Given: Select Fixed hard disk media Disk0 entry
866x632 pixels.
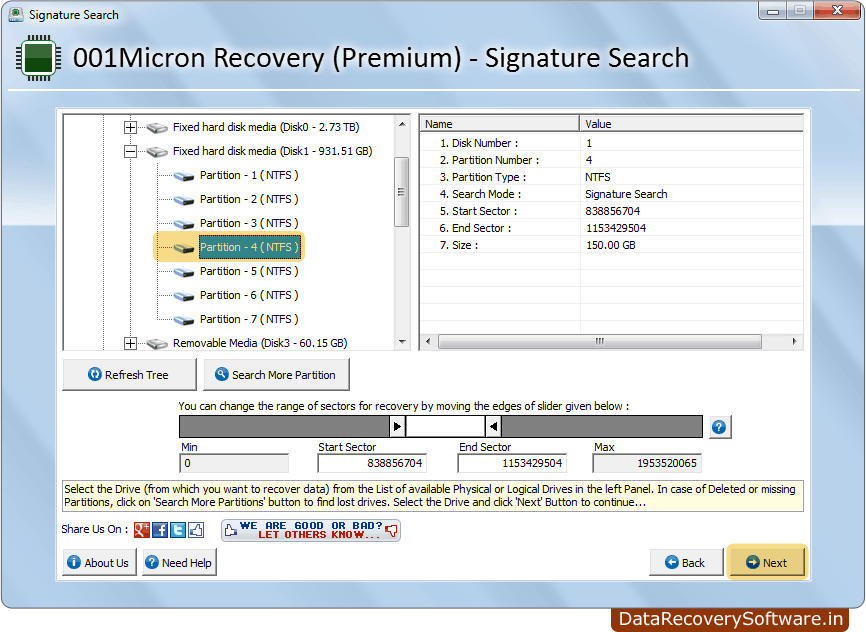Looking at the screenshot, I should [x=266, y=127].
